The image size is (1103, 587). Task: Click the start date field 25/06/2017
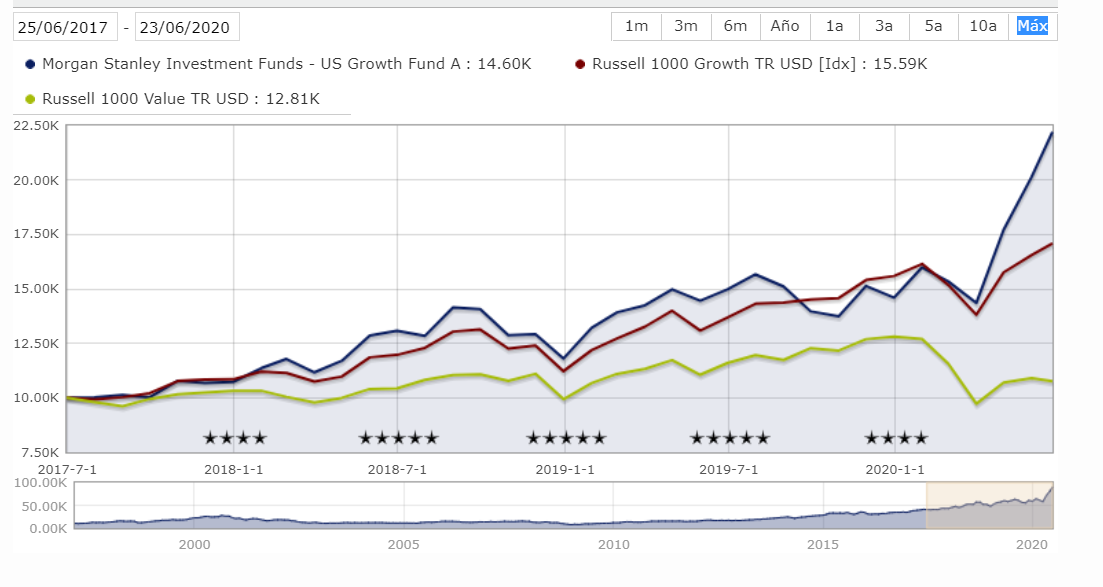point(65,28)
